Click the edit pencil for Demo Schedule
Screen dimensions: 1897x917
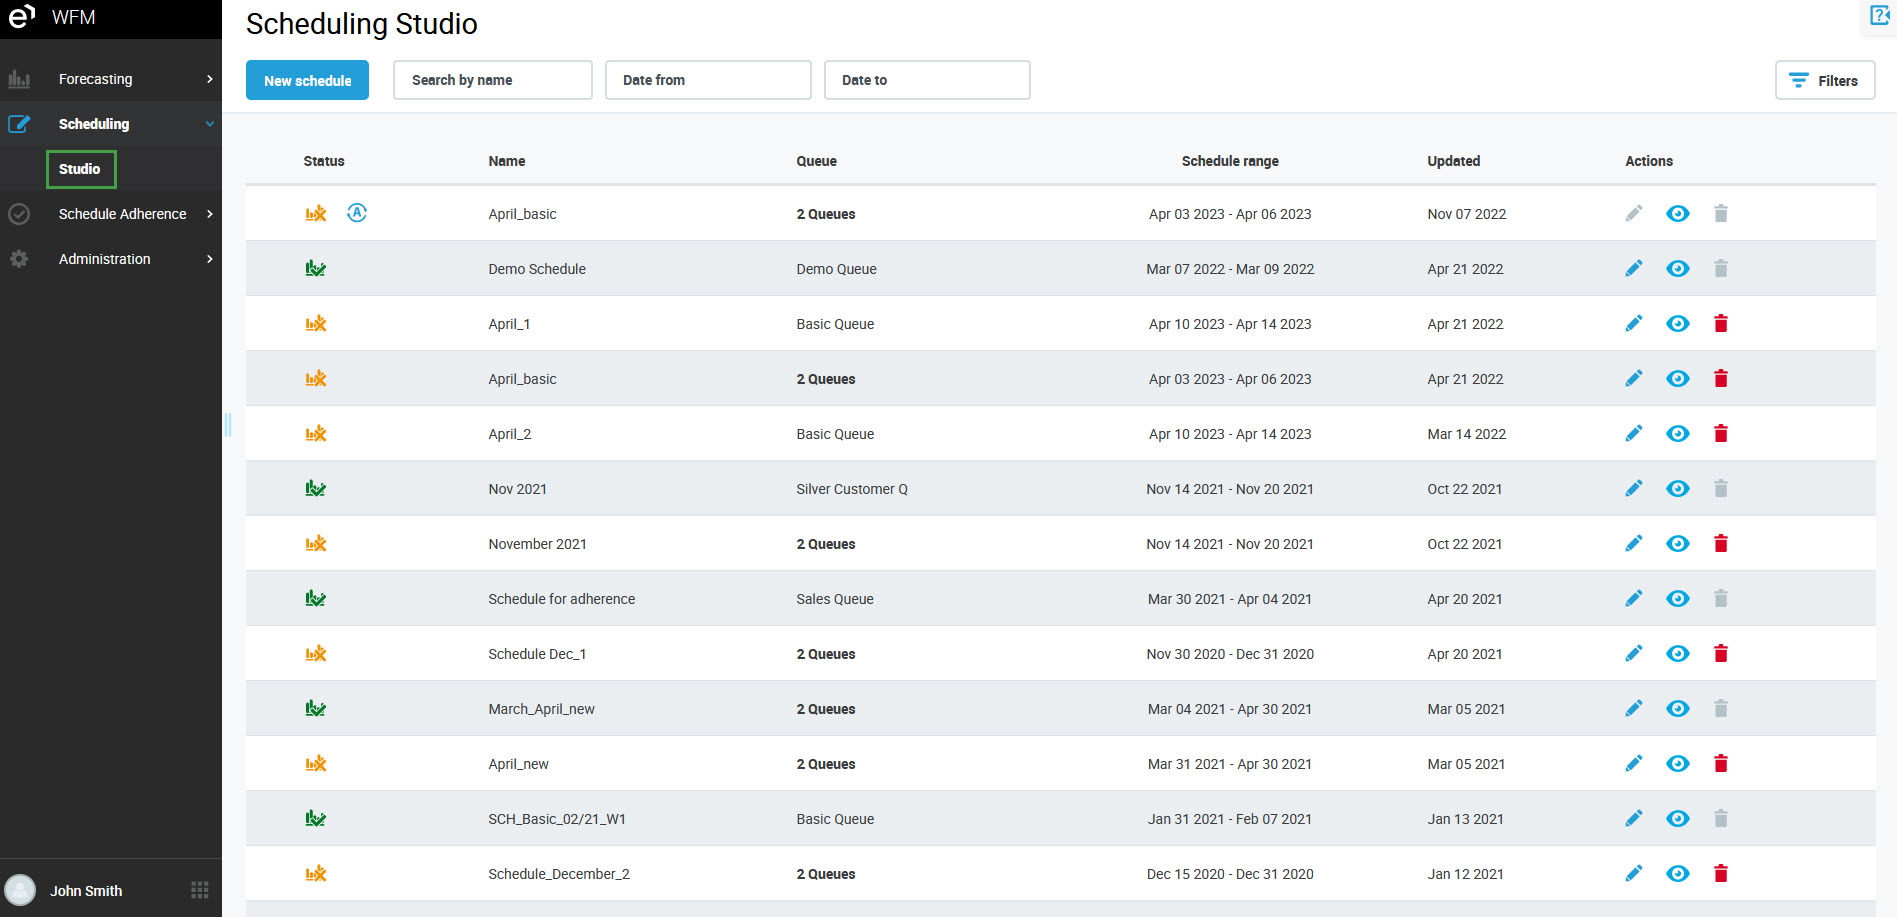(1633, 268)
